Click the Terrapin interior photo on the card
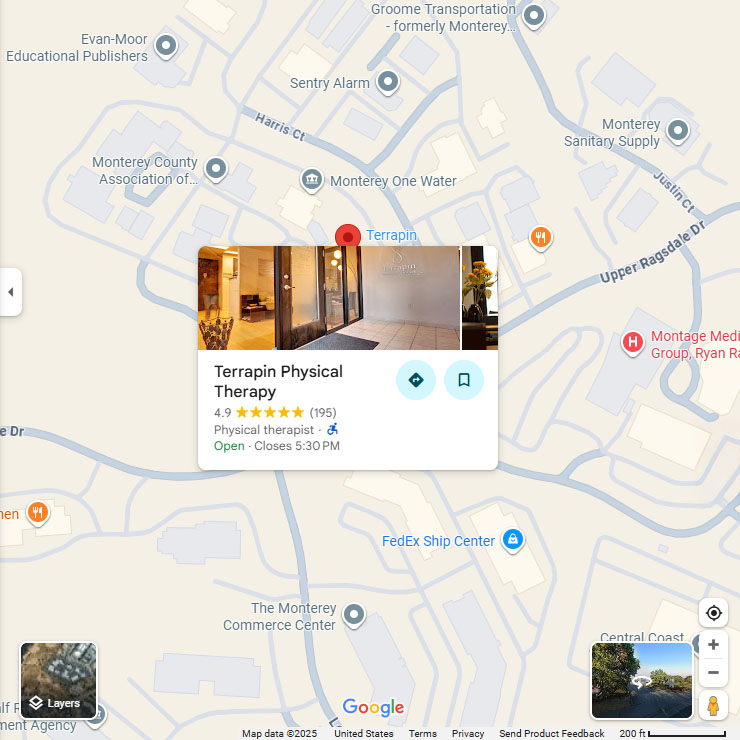This screenshot has height=740, width=740. click(x=328, y=298)
